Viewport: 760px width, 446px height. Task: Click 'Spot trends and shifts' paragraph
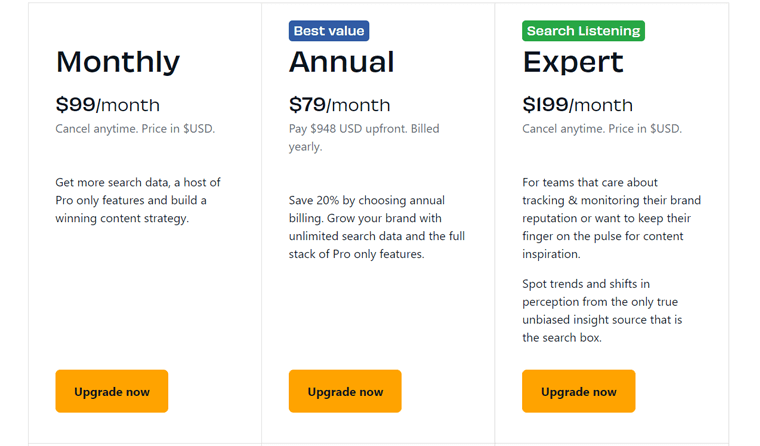point(602,311)
